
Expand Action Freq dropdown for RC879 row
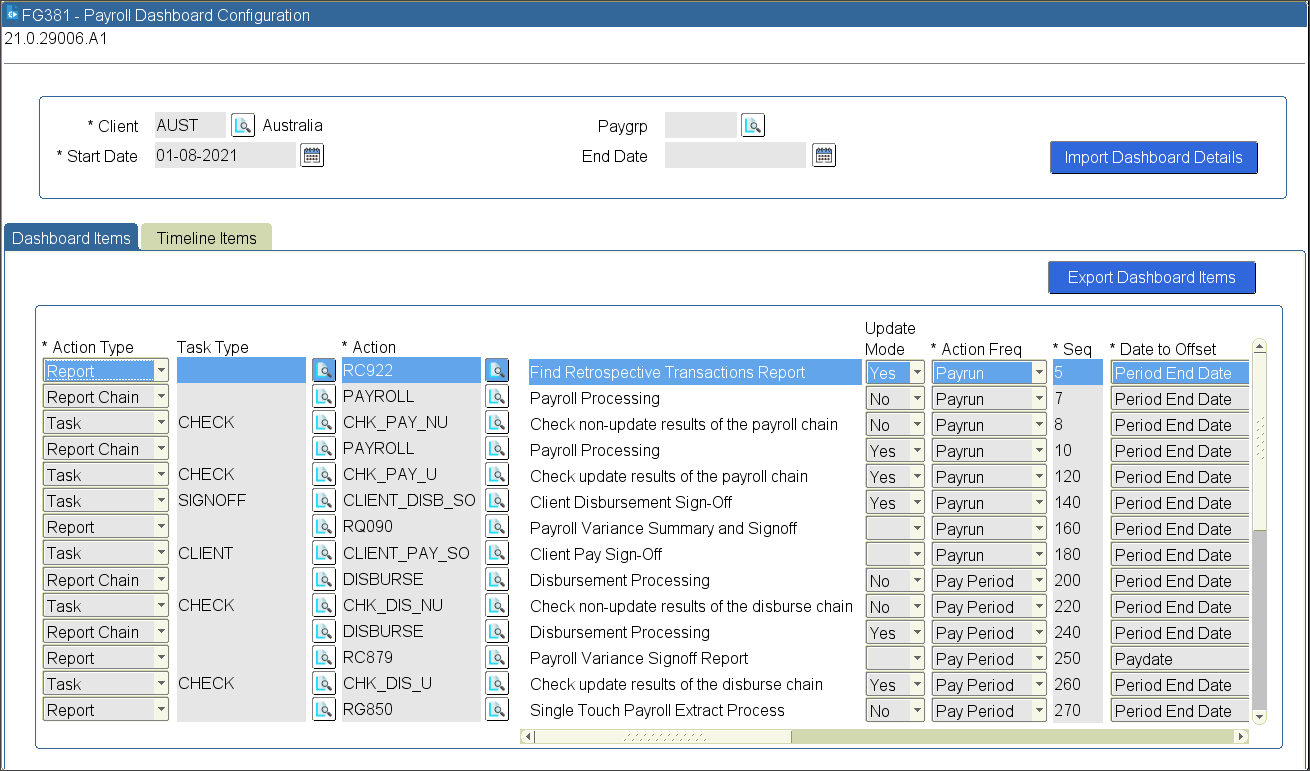[1039, 659]
